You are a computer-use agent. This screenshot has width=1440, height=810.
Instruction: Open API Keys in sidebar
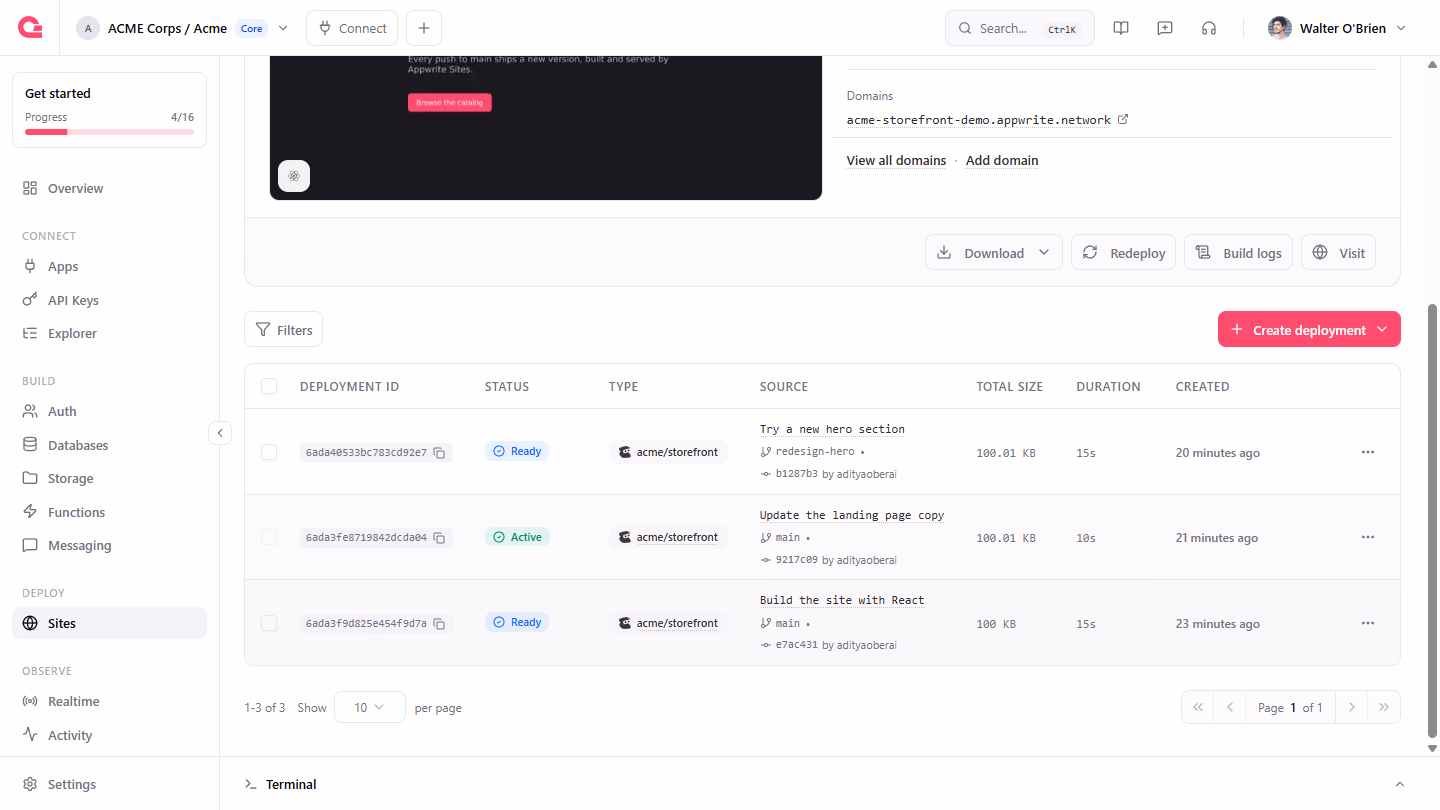click(110, 300)
